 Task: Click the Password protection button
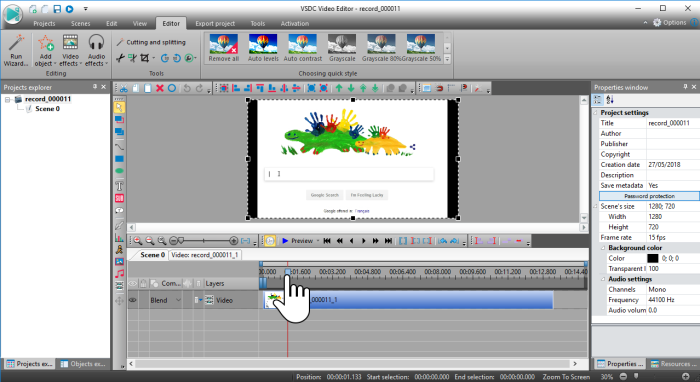(x=649, y=196)
